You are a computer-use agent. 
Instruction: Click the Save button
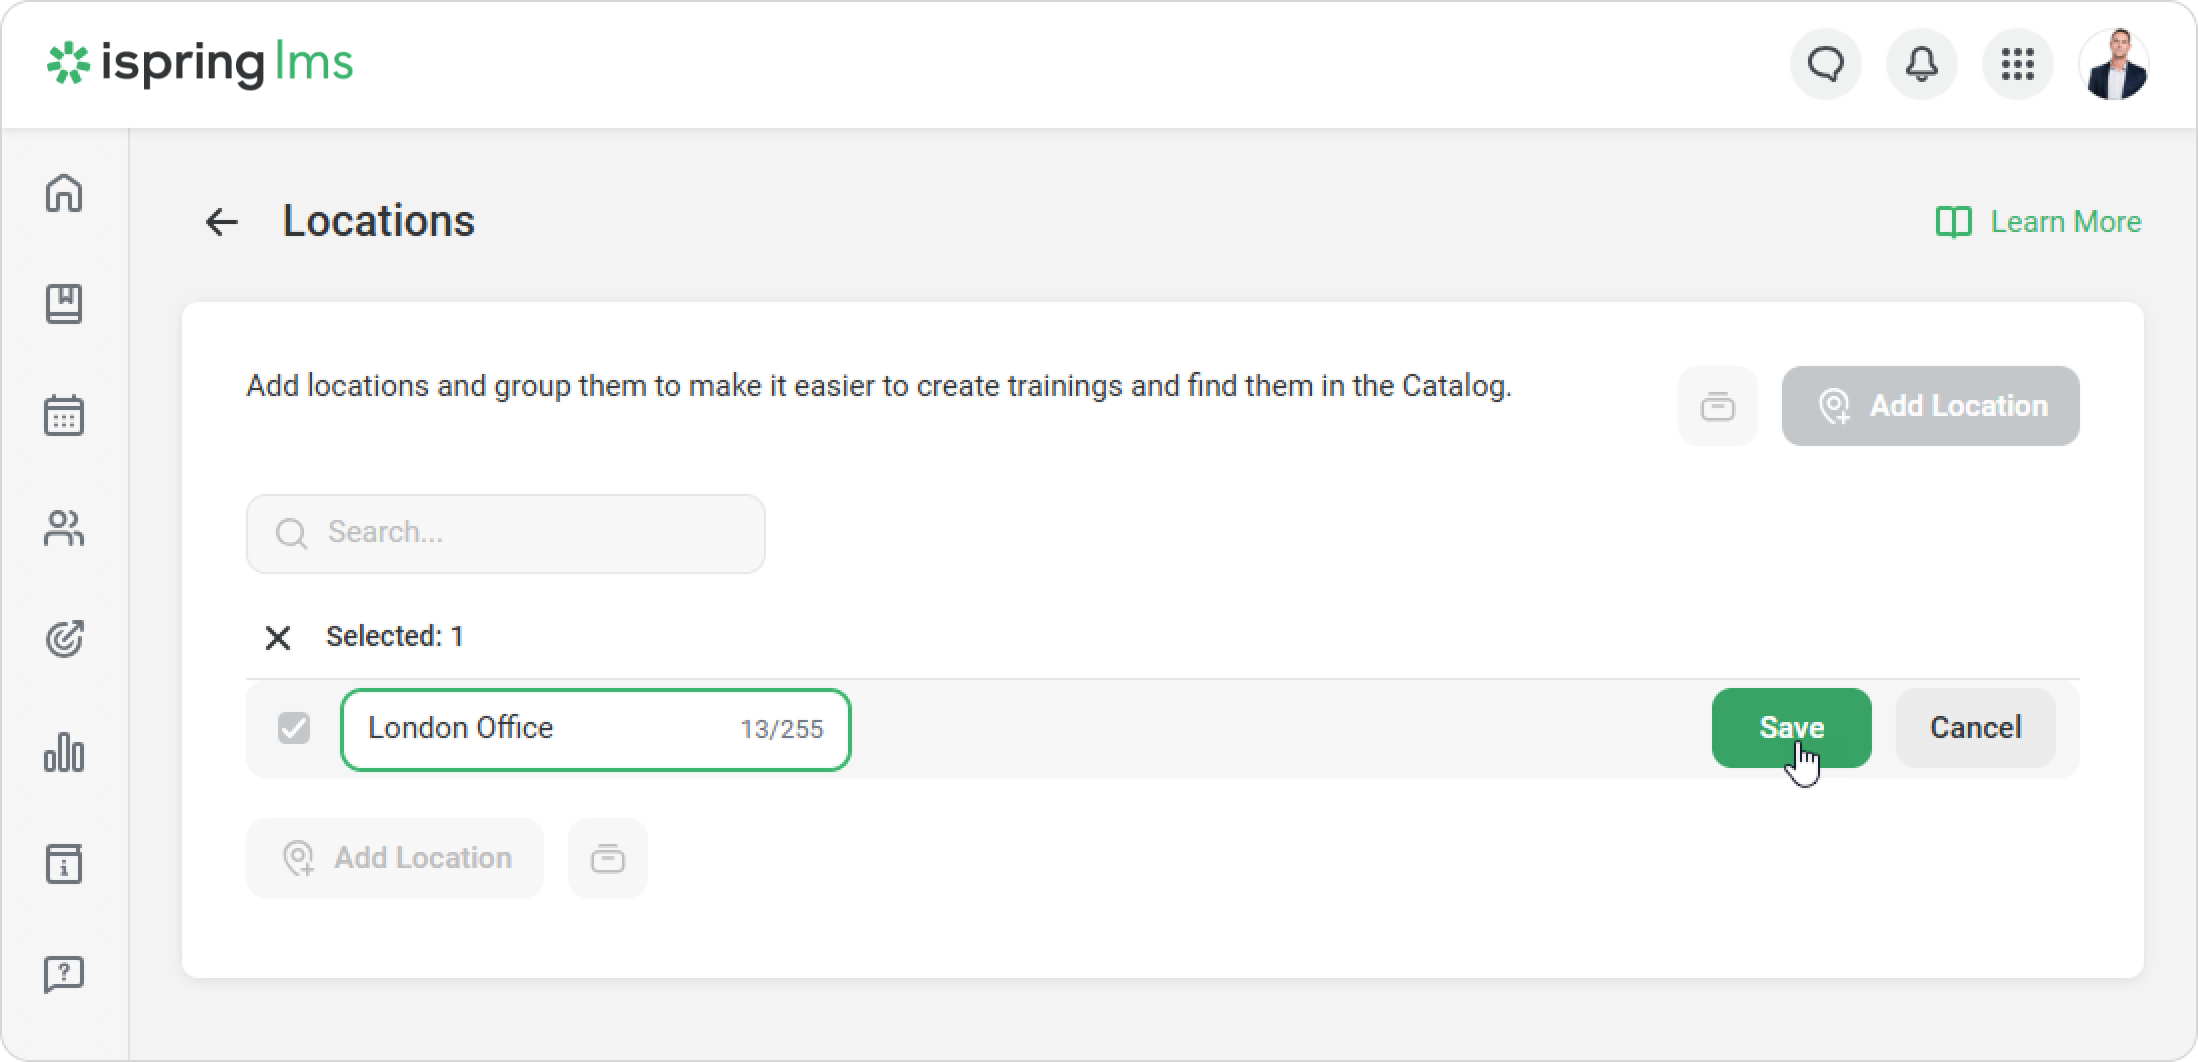click(1791, 728)
